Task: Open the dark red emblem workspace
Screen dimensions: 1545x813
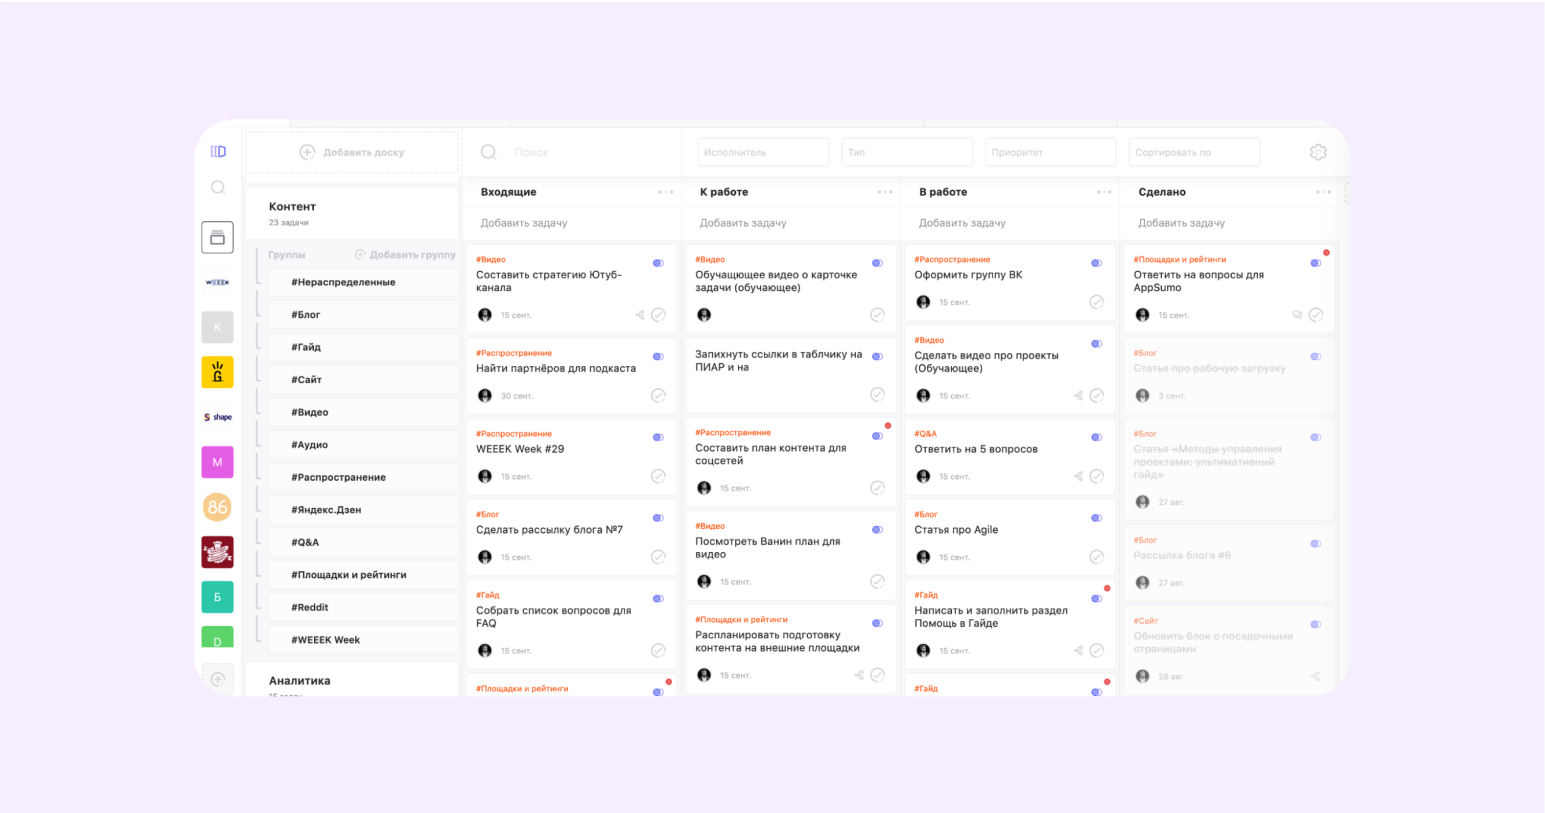Action: pyautogui.click(x=217, y=552)
